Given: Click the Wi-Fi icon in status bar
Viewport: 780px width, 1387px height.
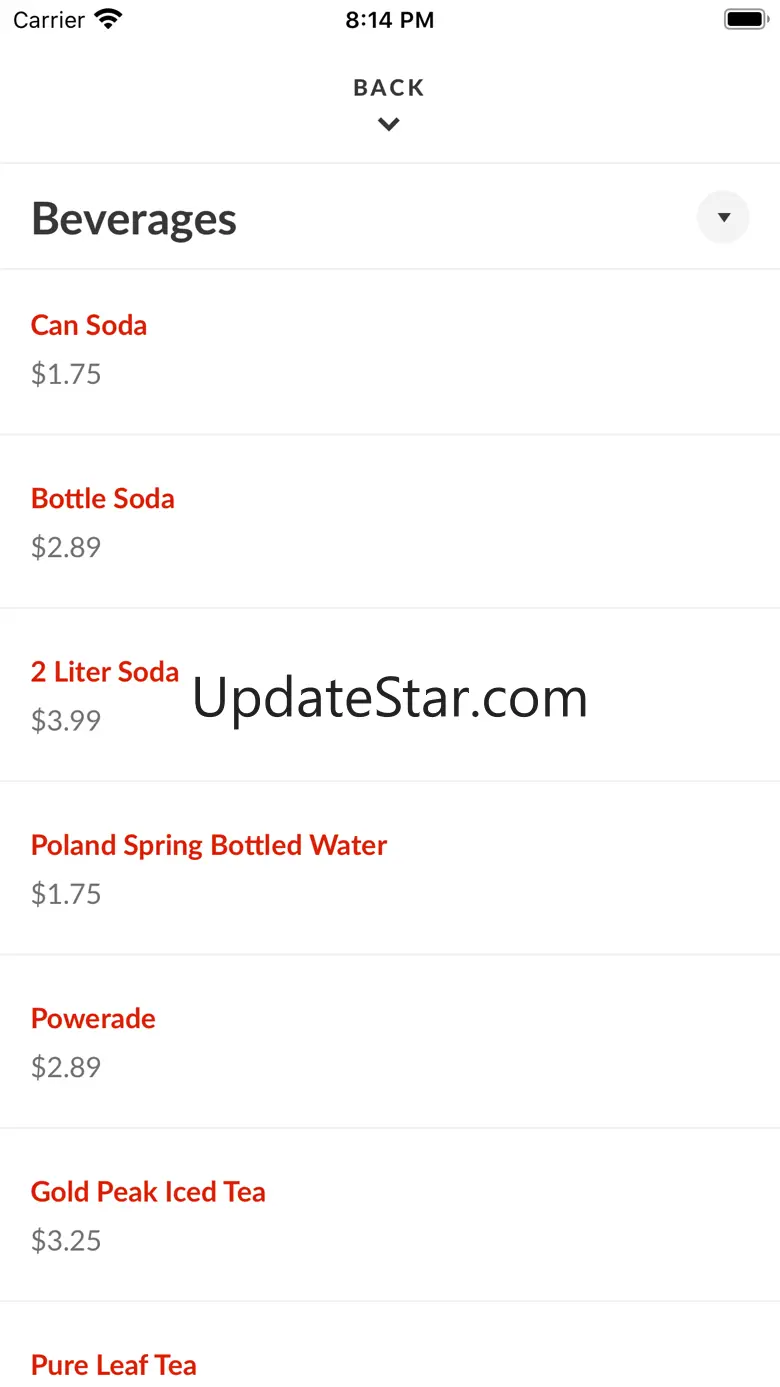Looking at the screenshot, I should [107, 19].
